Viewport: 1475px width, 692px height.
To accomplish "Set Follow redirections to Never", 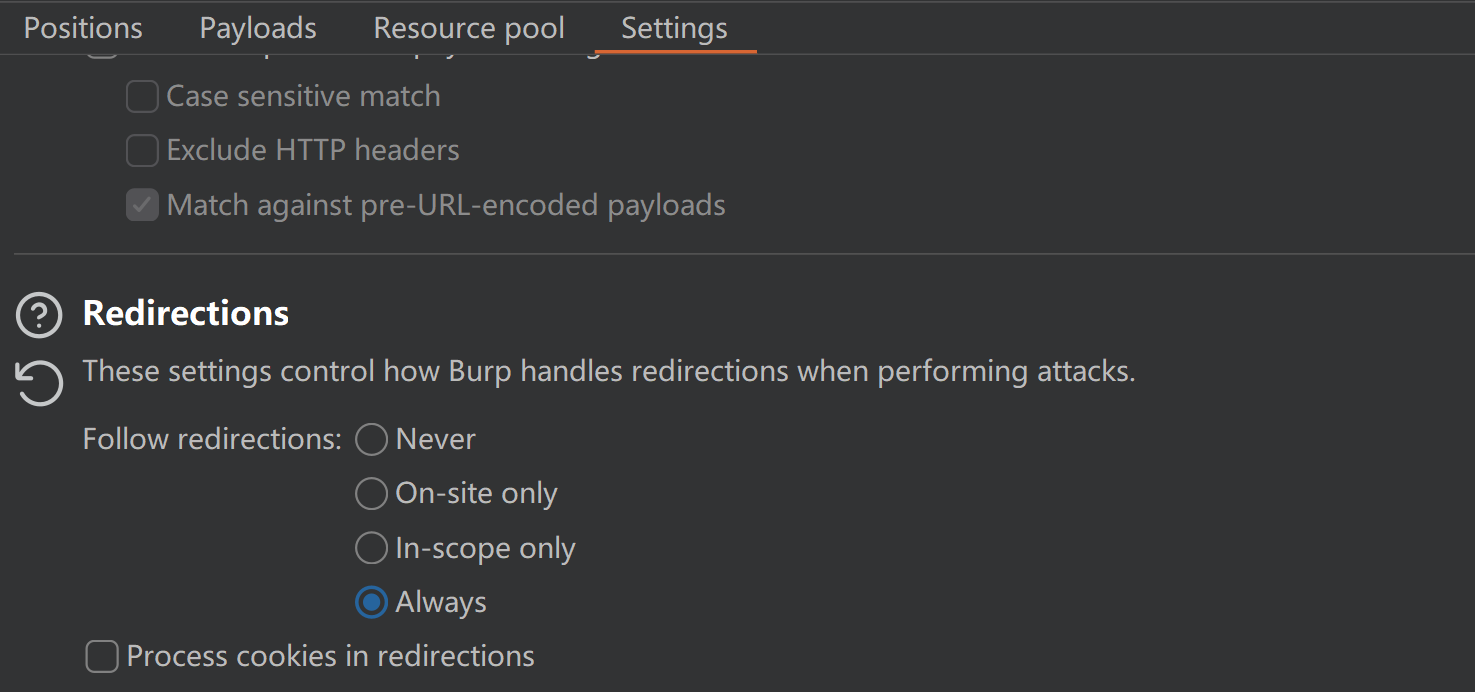I will (371, 439).
